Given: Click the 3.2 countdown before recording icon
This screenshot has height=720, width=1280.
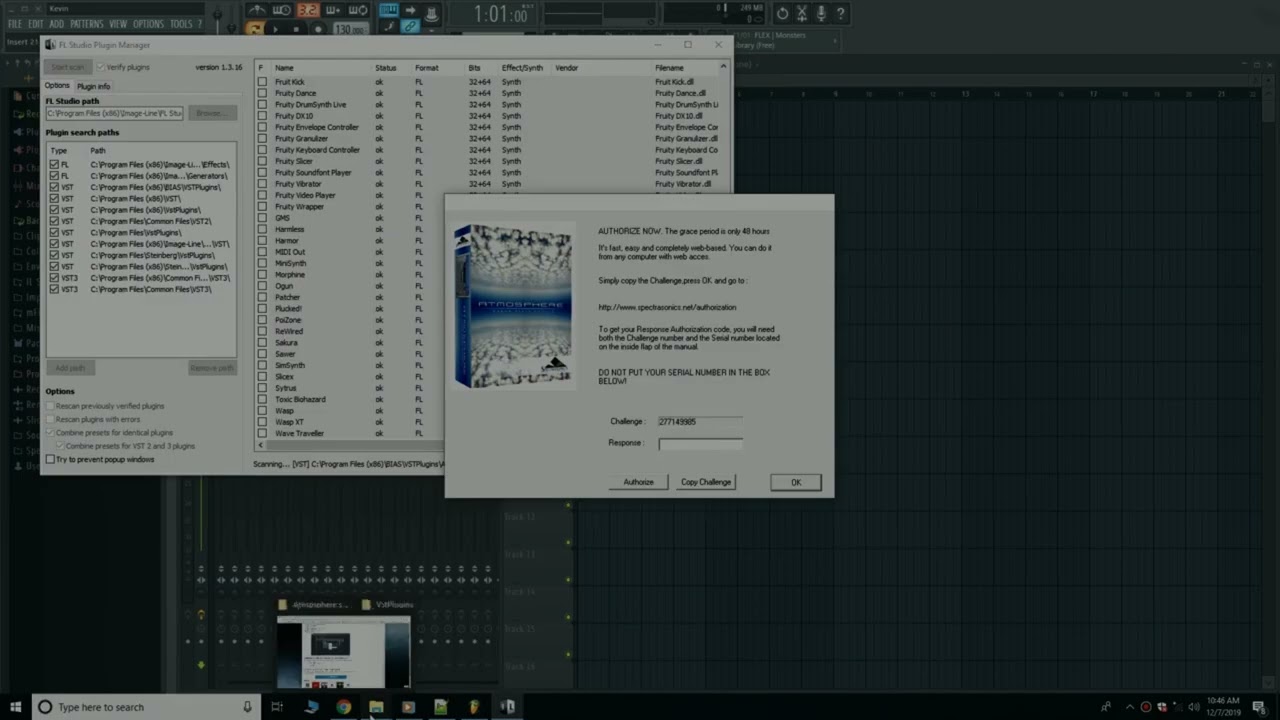Looking at the screenshot, I should pos(308,11).
